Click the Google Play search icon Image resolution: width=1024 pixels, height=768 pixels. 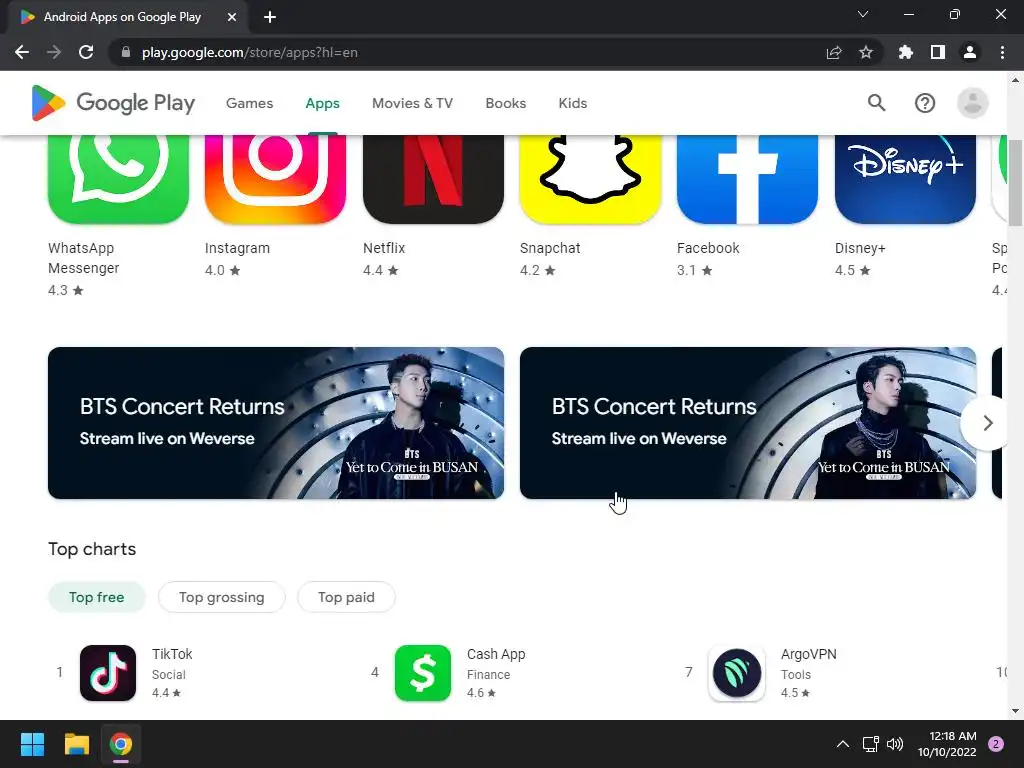(876, 103)
